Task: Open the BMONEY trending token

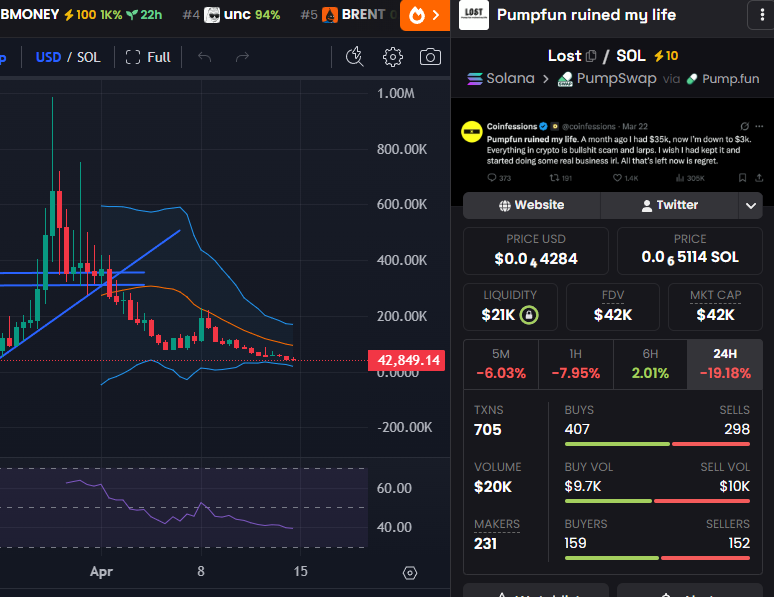Action: pyautogui.click(x=81, y=15)
